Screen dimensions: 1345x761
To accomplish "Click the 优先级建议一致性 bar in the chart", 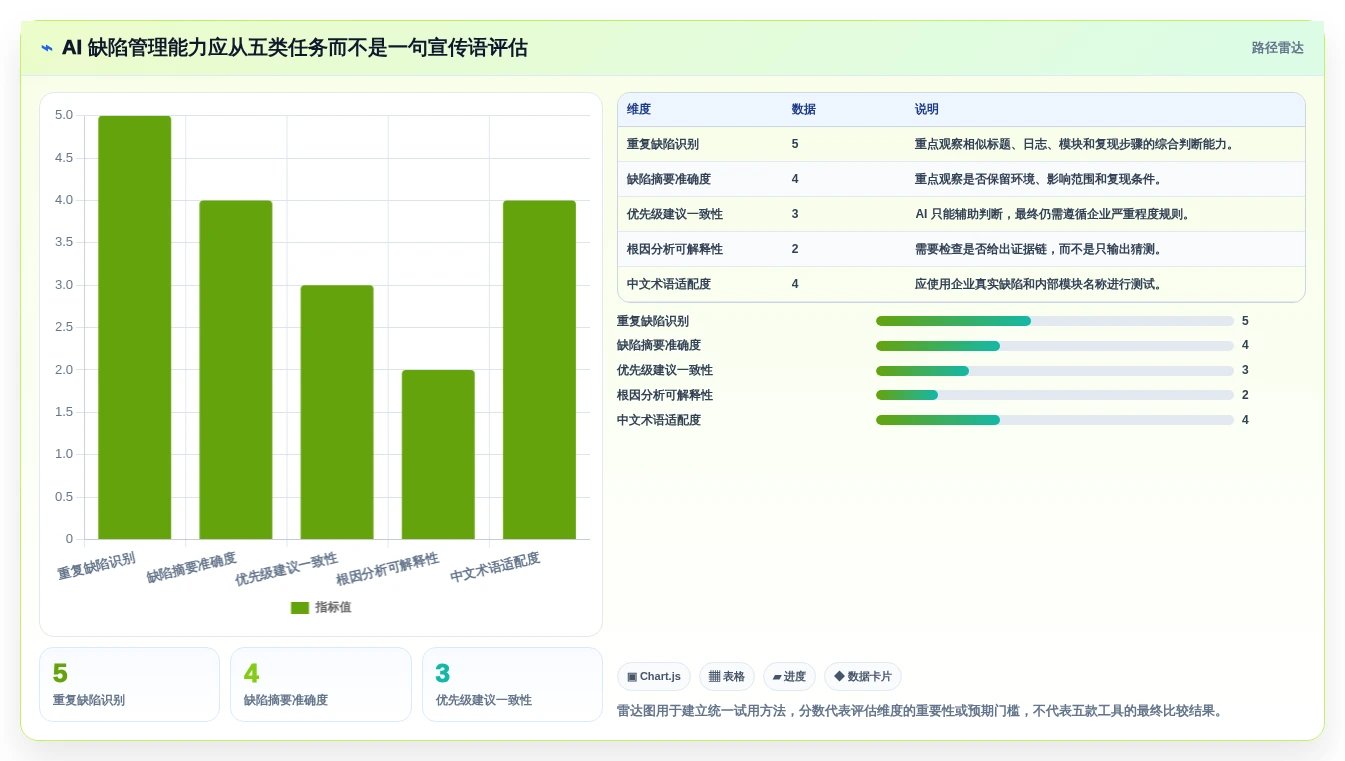I will (x=337, y=412).
